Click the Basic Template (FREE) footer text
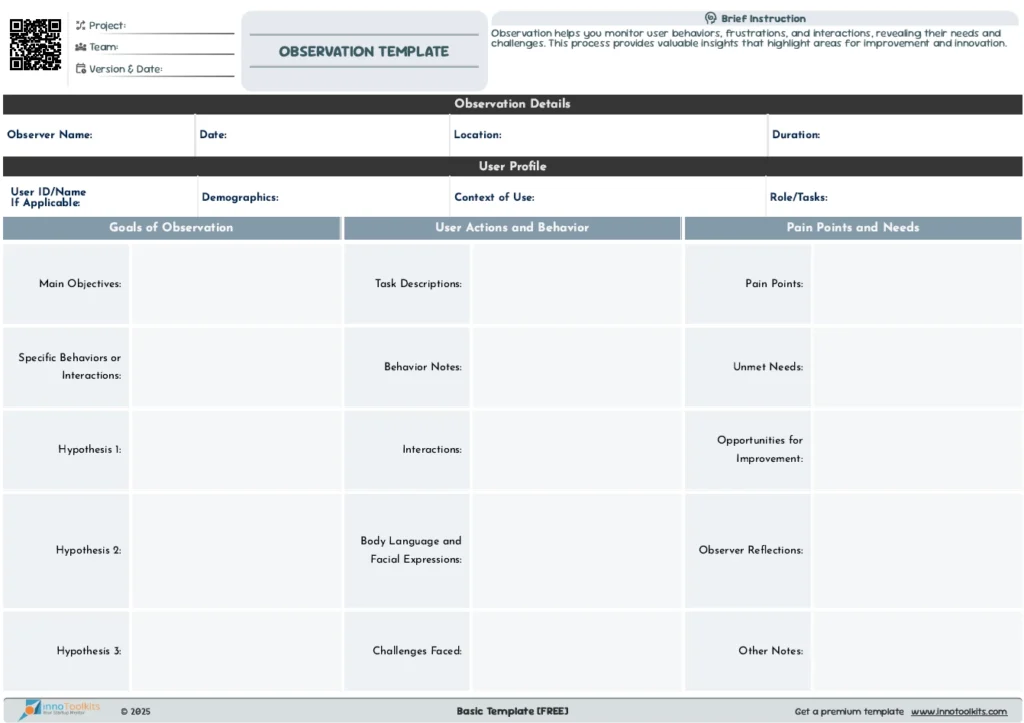 [512, 711]
